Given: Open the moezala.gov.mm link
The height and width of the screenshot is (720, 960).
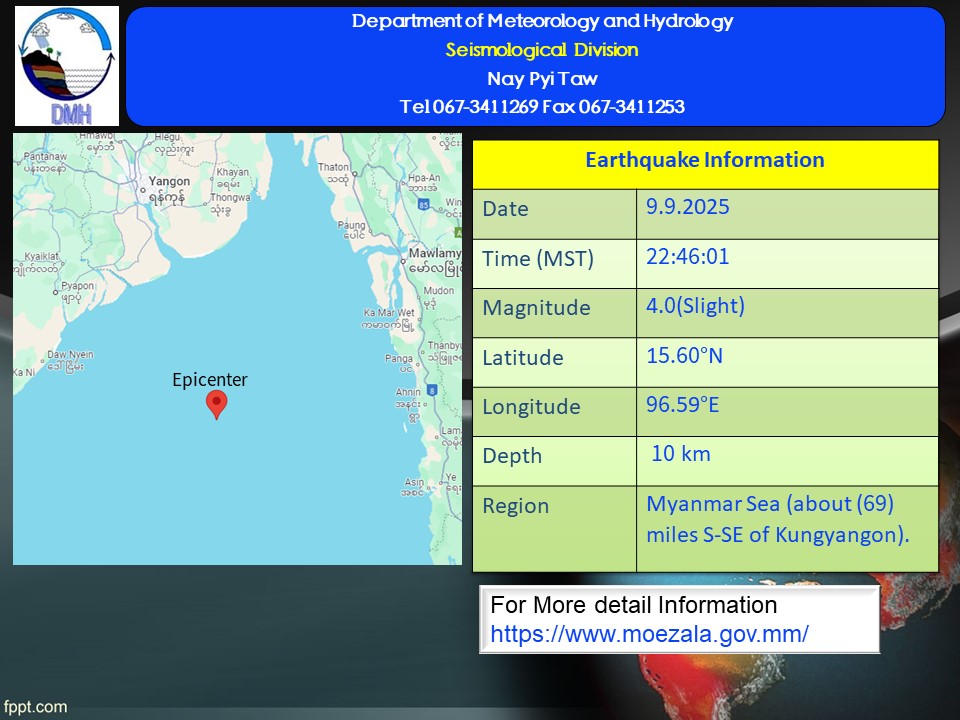Looking at the screenshot, I should (x=650, y=634).
